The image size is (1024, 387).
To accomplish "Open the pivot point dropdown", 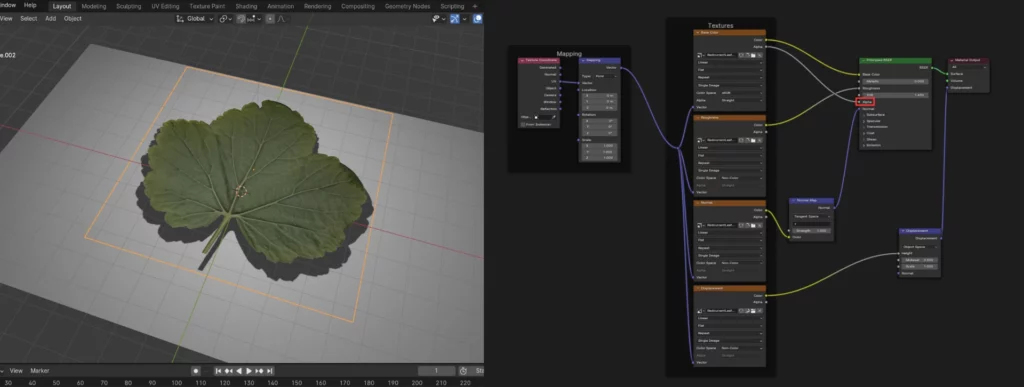I will [225, 19].
